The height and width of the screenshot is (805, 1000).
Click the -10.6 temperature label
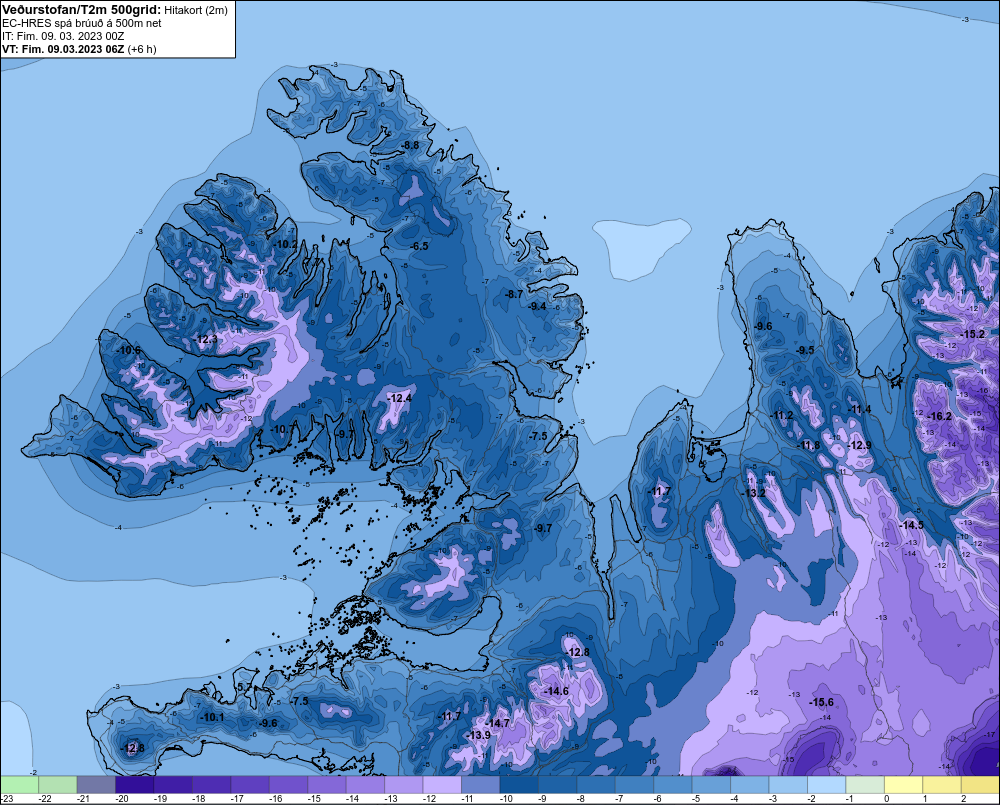128,350
